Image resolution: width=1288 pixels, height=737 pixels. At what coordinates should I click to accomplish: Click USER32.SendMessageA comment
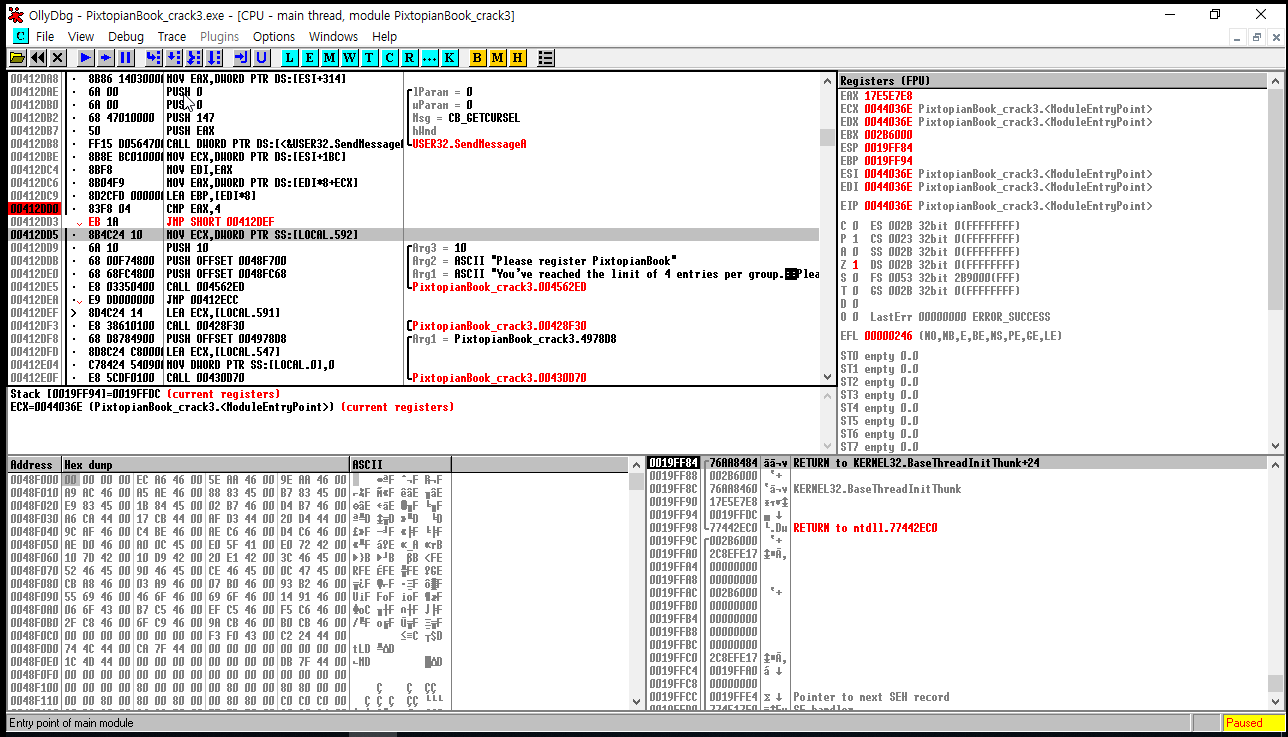coord(469,143)
